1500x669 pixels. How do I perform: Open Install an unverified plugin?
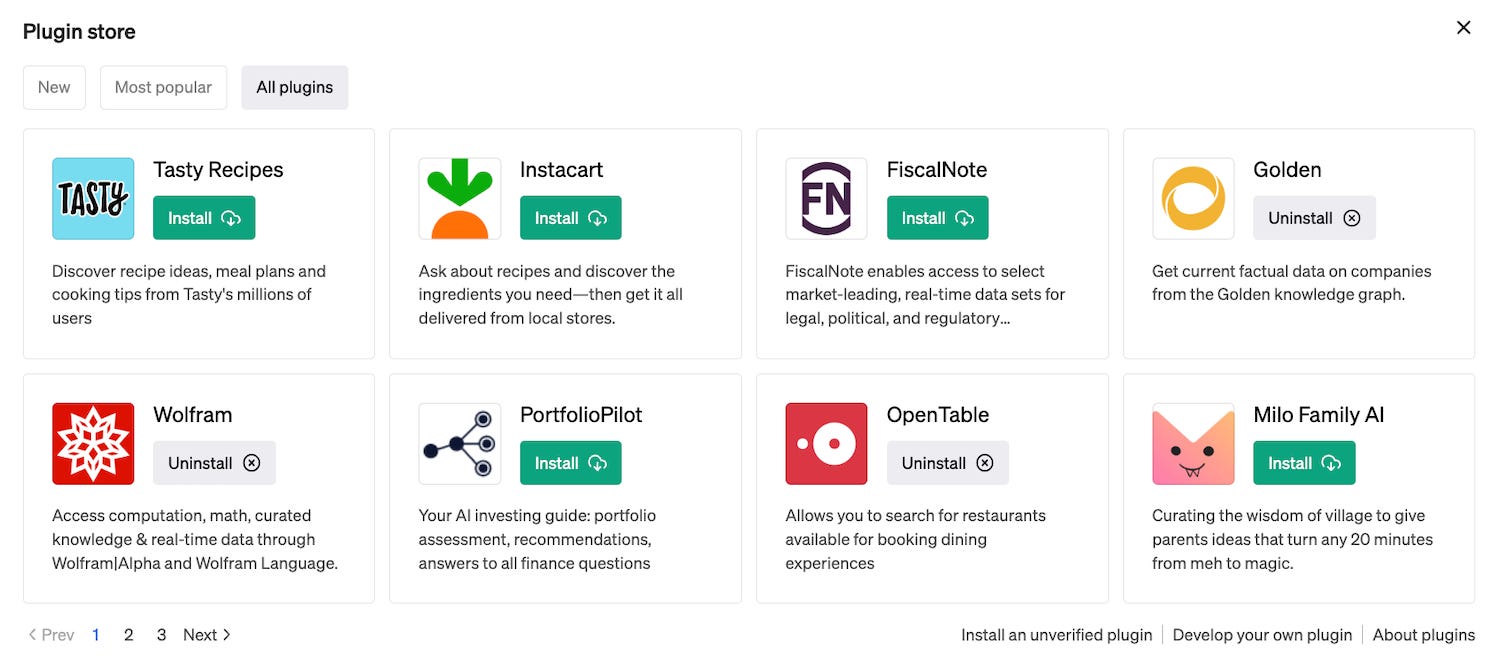(1056, 634)
